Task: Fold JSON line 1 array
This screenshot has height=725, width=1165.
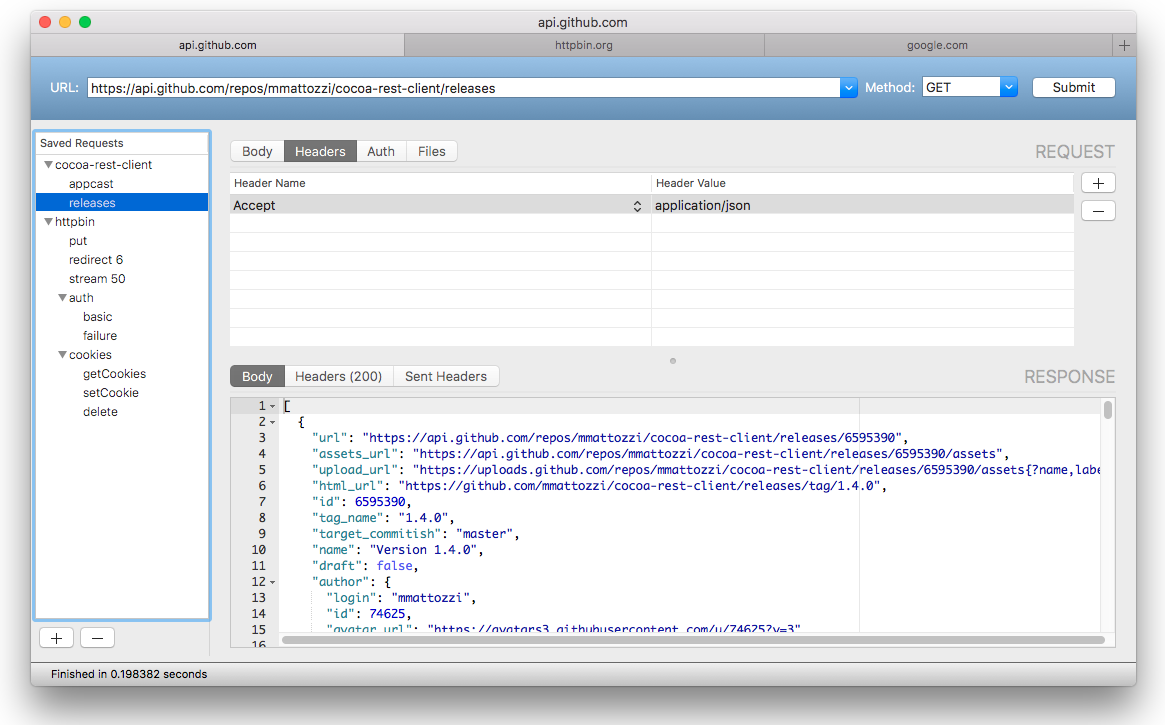Action: coord(273,406)
